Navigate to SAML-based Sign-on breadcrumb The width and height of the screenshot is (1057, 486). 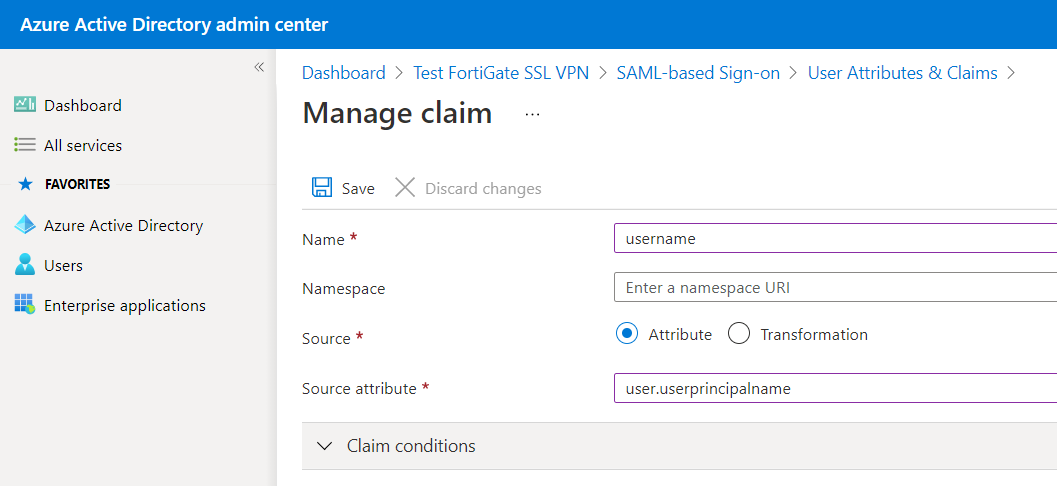point(698,73)
